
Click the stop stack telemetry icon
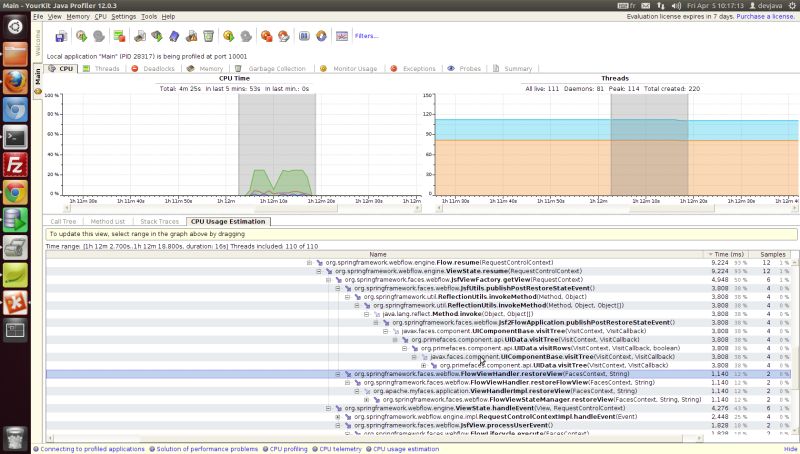click(x=119, y=36)
